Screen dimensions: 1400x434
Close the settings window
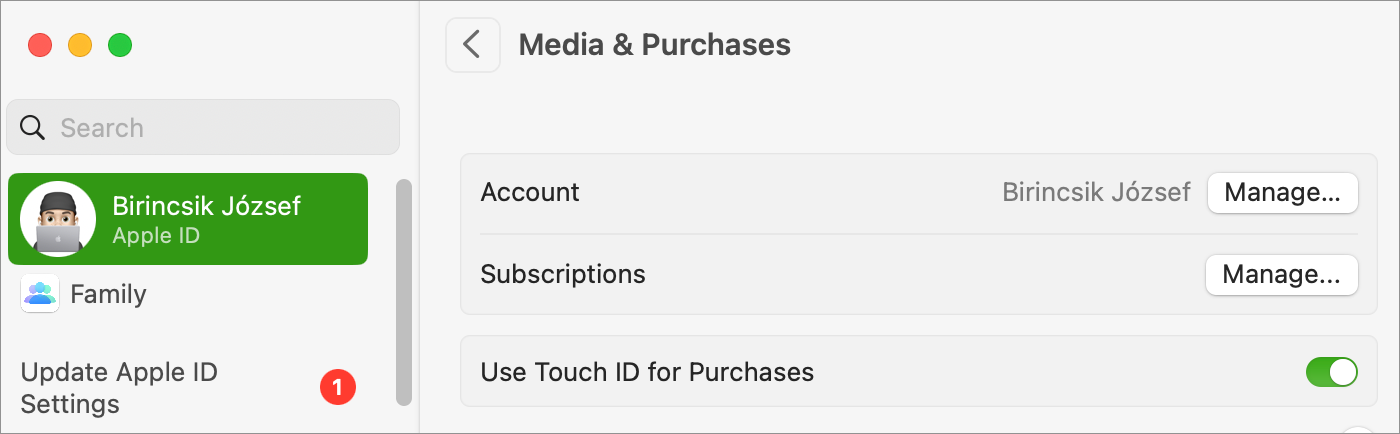(40, 45)
